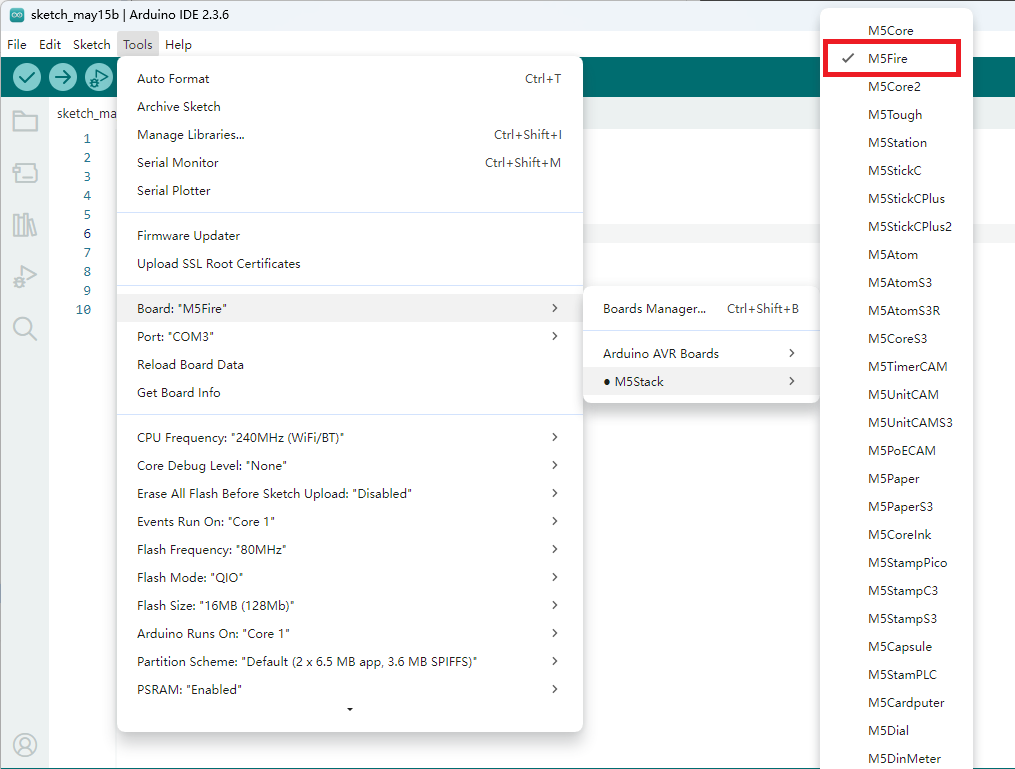This screenshot has width=1015, height=769.
Task: Switch to the sketch_may15b editor tab
Action: tap(86, 113)
